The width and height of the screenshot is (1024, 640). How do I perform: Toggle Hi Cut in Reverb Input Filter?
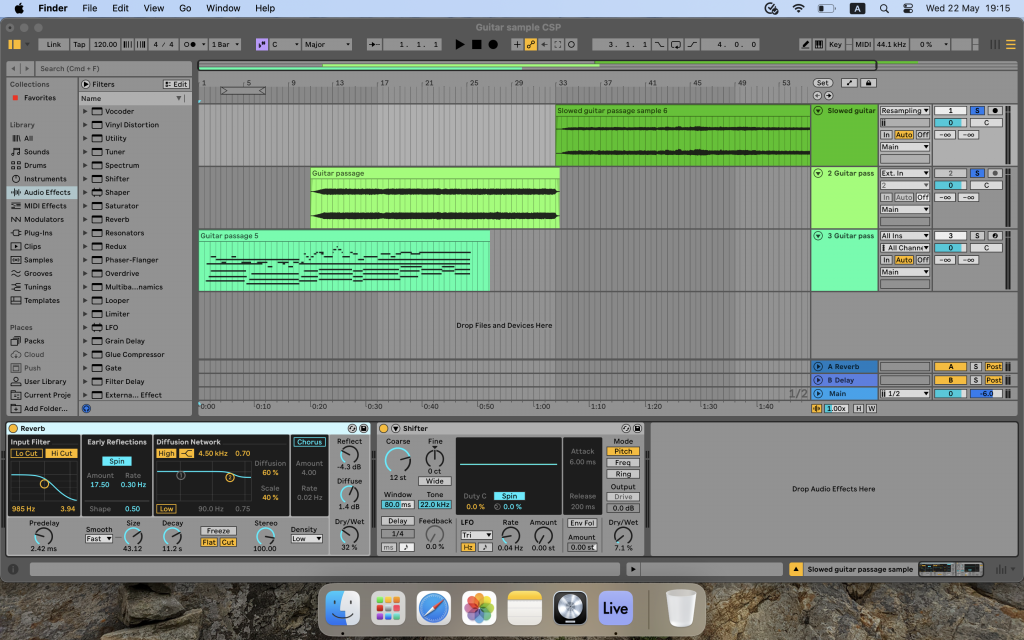click(62, 453)
